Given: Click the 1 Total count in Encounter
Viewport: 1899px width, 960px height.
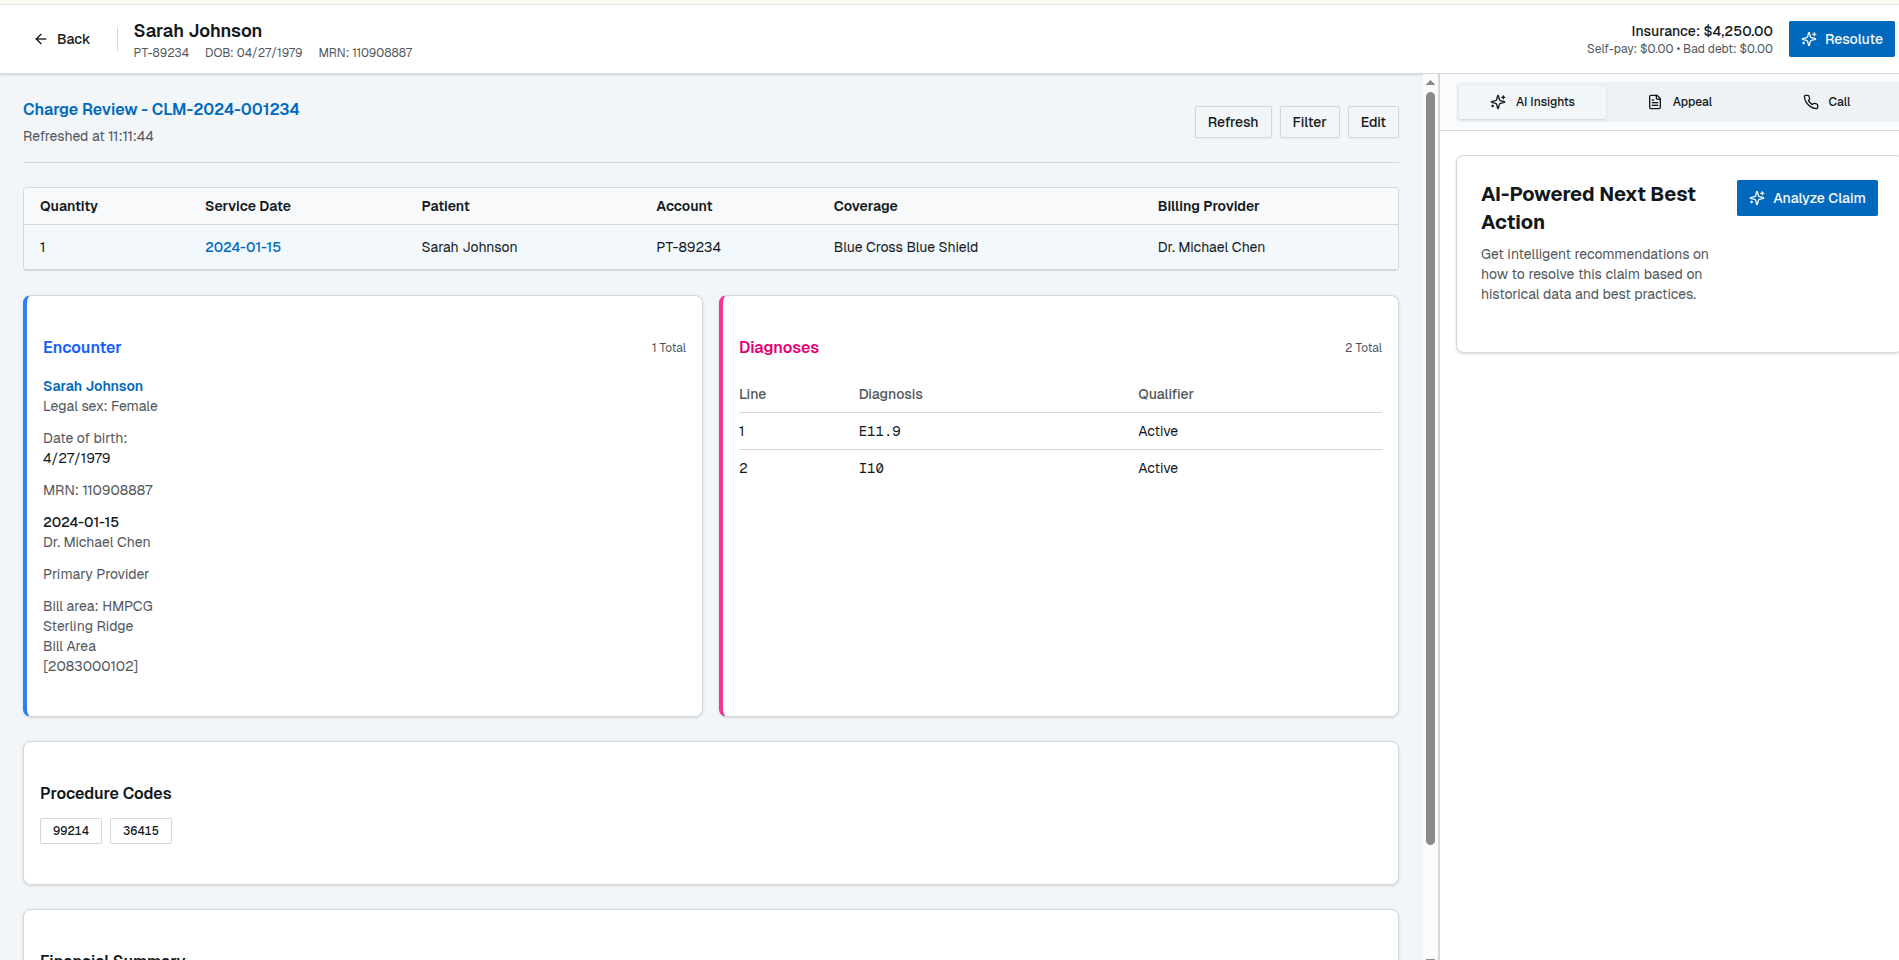Looking at the screenshot, I should pos(669,348).
